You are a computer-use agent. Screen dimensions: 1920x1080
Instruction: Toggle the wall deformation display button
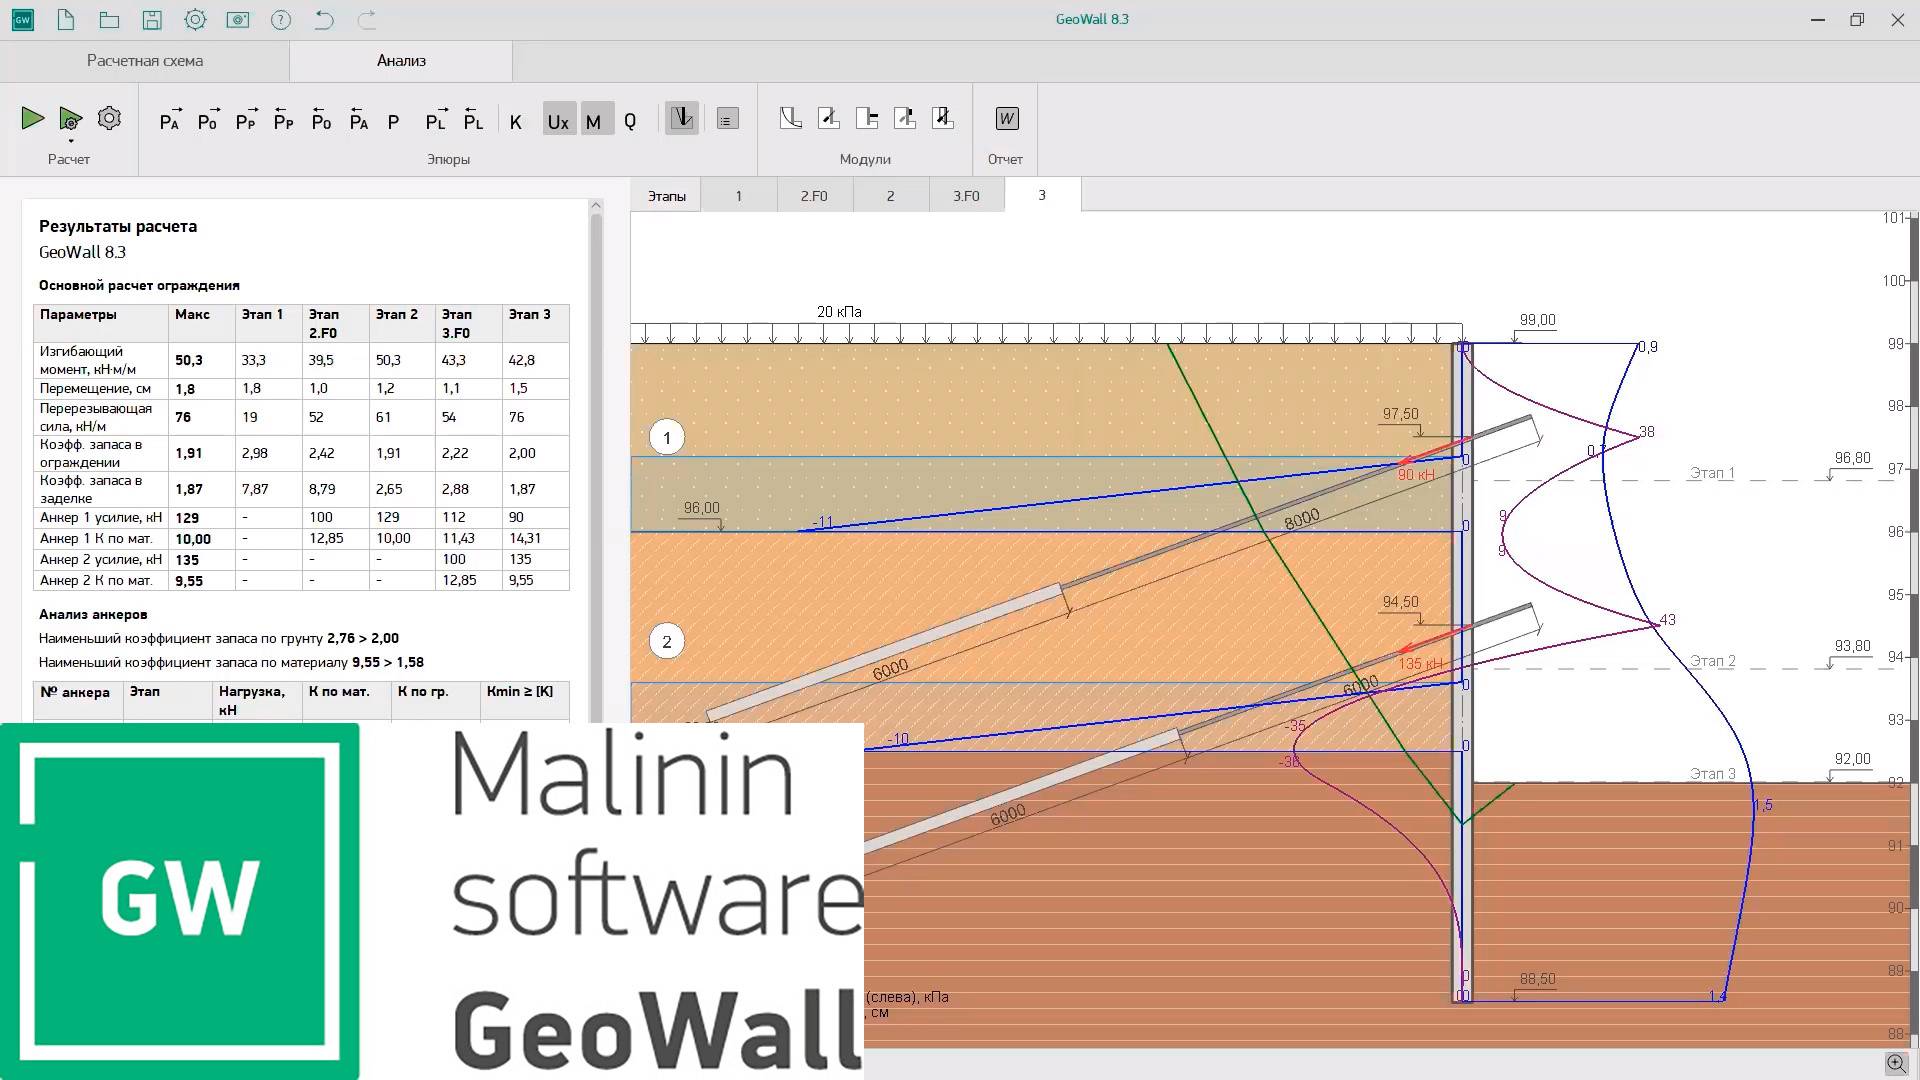682,119
